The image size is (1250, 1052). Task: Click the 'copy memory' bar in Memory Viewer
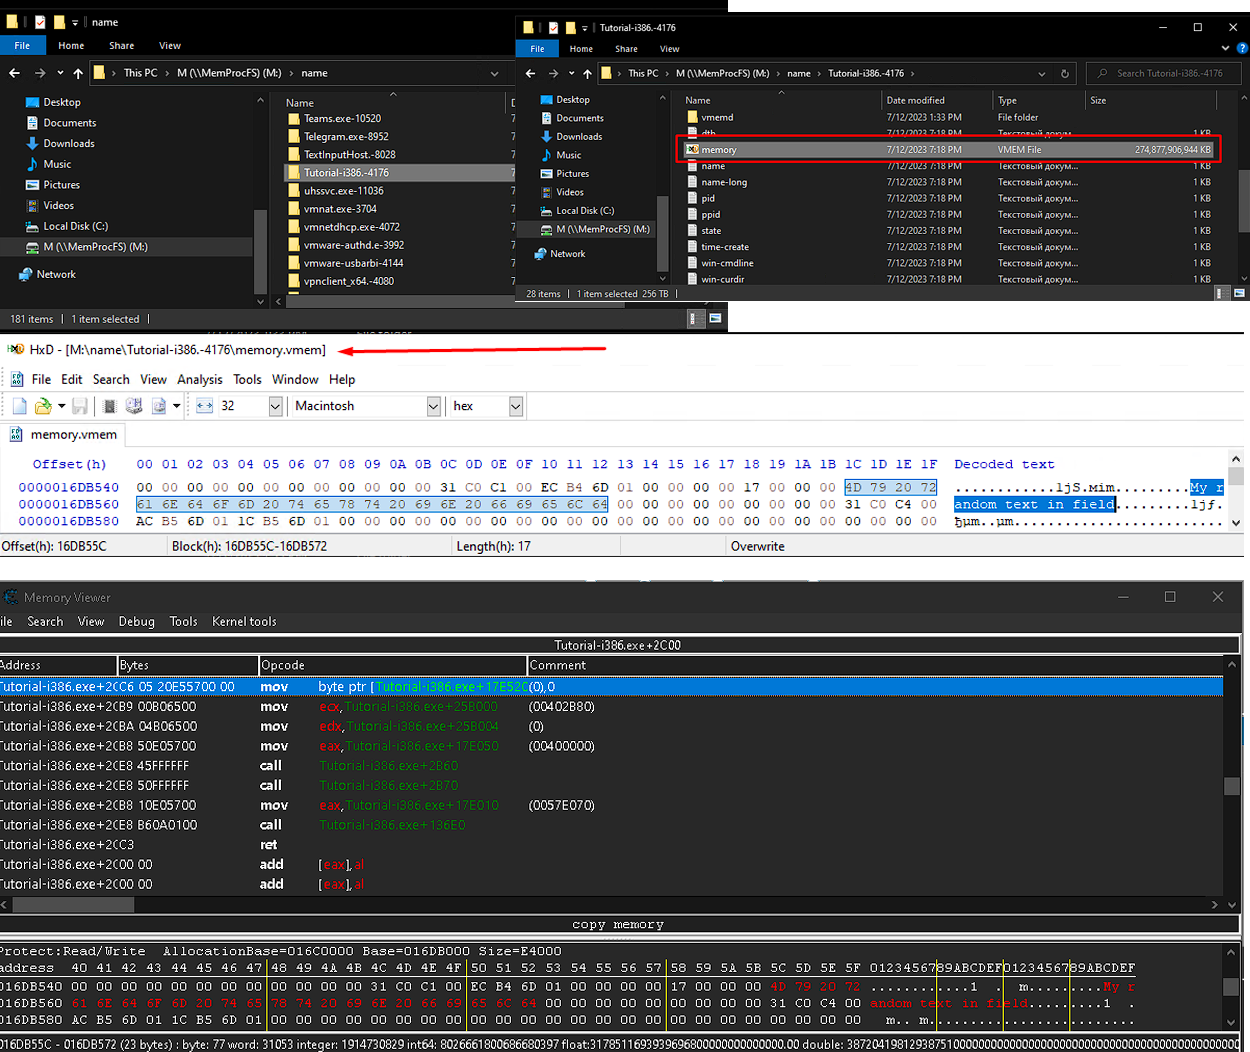[x=617, y=924]
